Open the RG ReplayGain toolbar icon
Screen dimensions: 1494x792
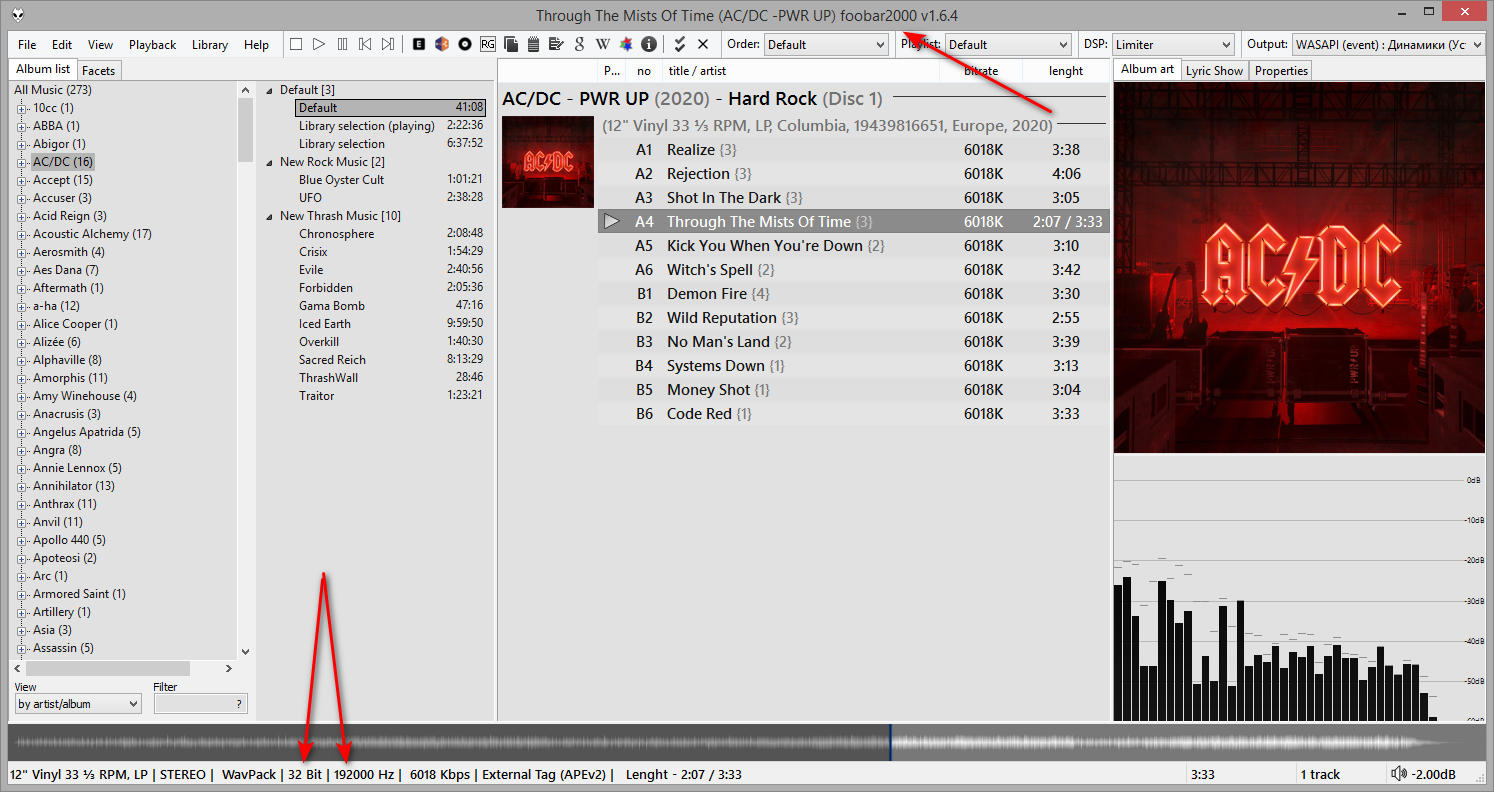tap(487, 44)
